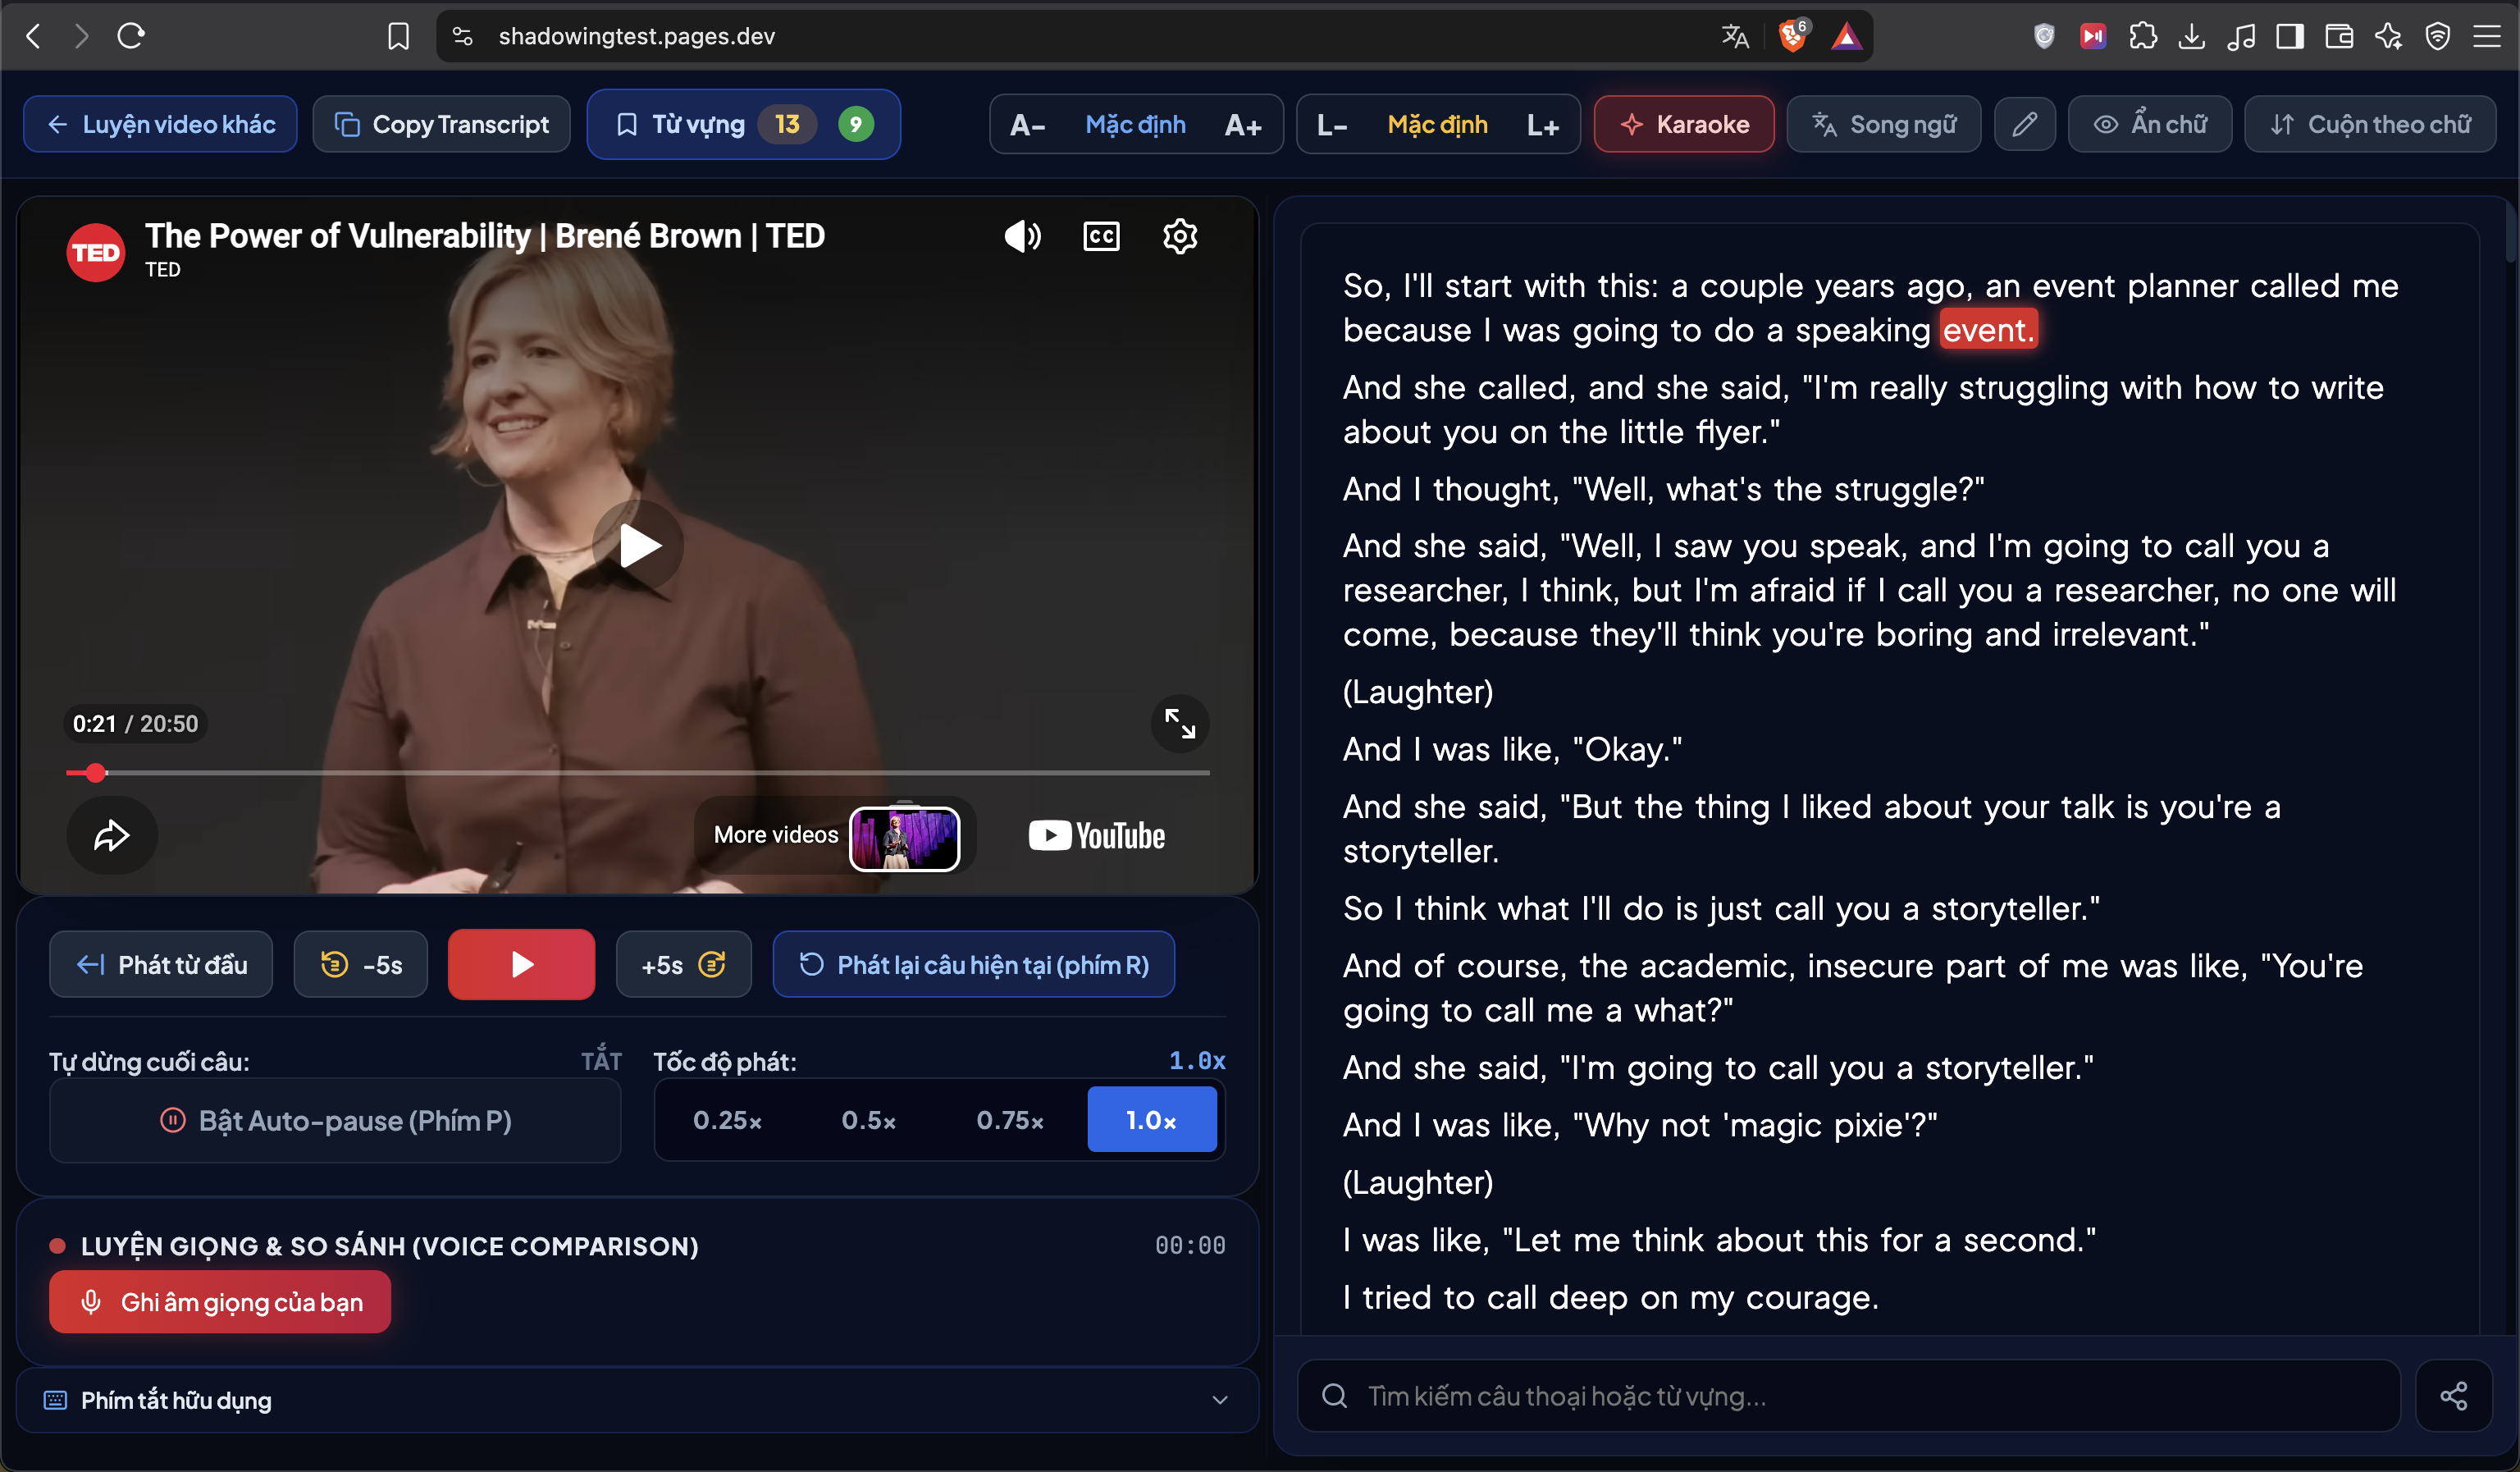This screenshot has height=1472, width=2520.
Task: Click Ghi âm giọng của bạn record button
Action: coord(220,1301)
